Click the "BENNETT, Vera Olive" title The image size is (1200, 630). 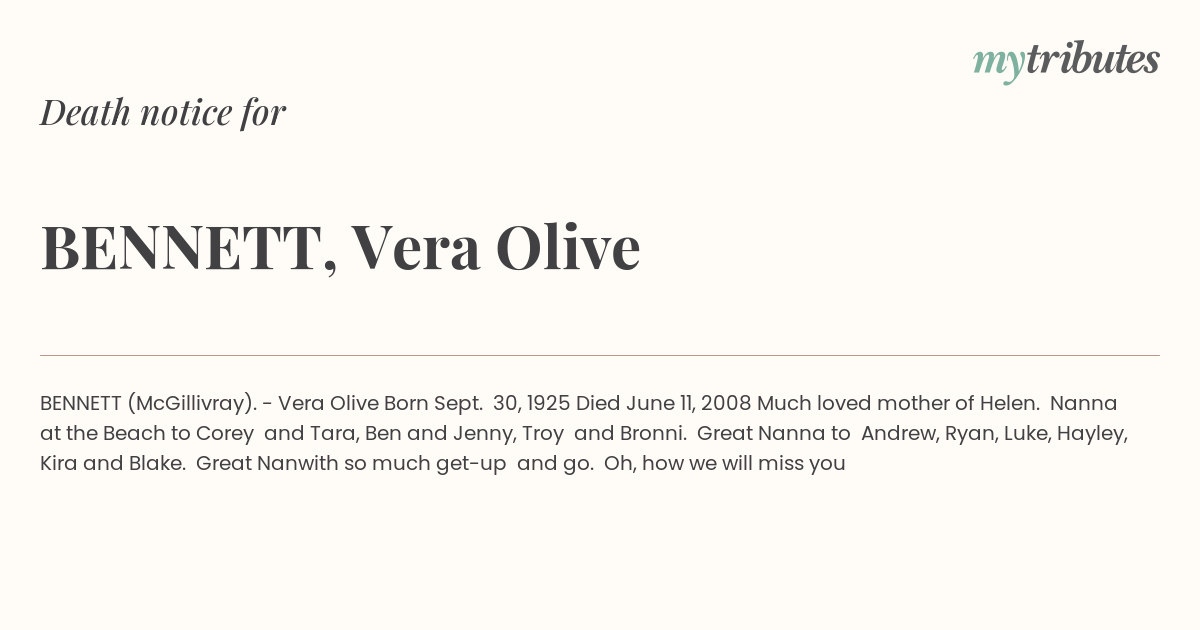(x=340, y=247)
